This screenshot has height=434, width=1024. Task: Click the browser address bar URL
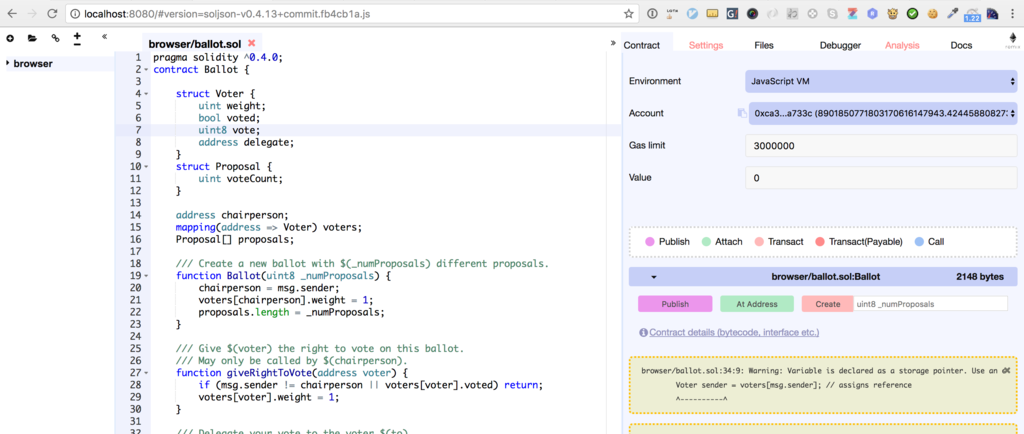229,13
